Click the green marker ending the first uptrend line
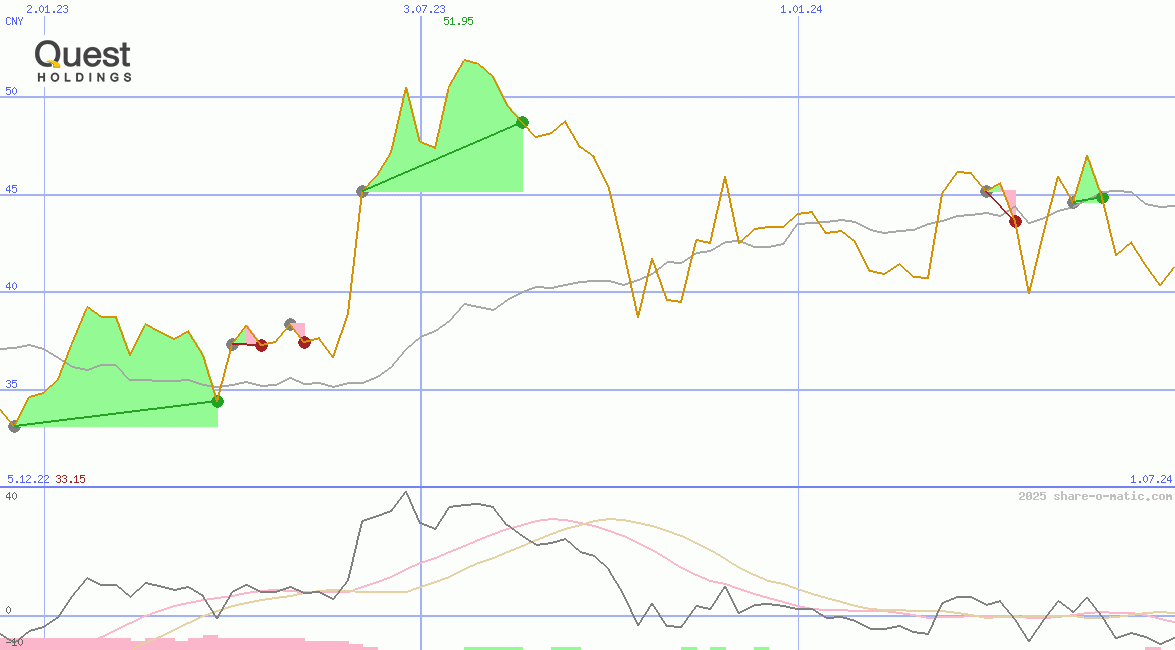This screenshot has width=1175, height=650. coord(218,401)
